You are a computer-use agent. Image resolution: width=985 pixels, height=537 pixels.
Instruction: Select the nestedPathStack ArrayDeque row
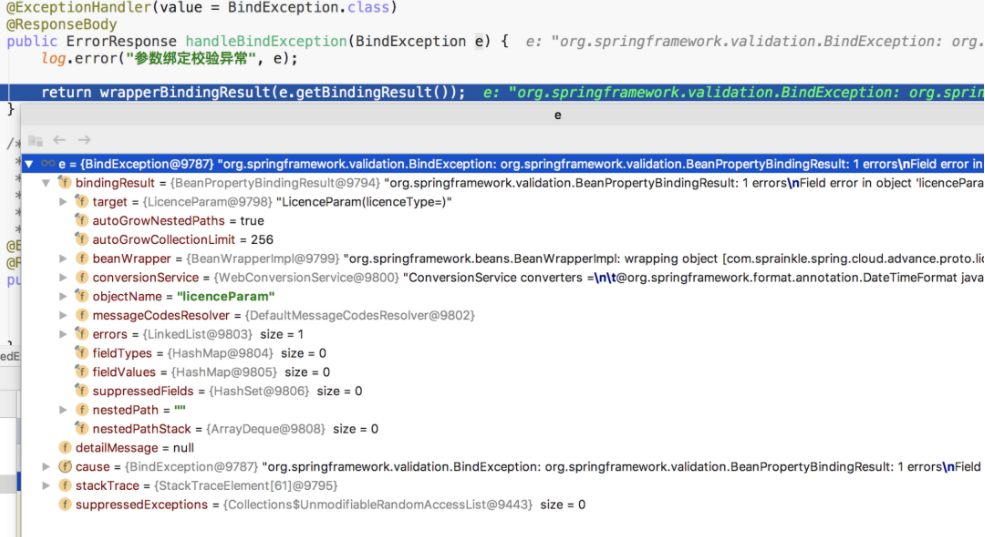[503, 428]
